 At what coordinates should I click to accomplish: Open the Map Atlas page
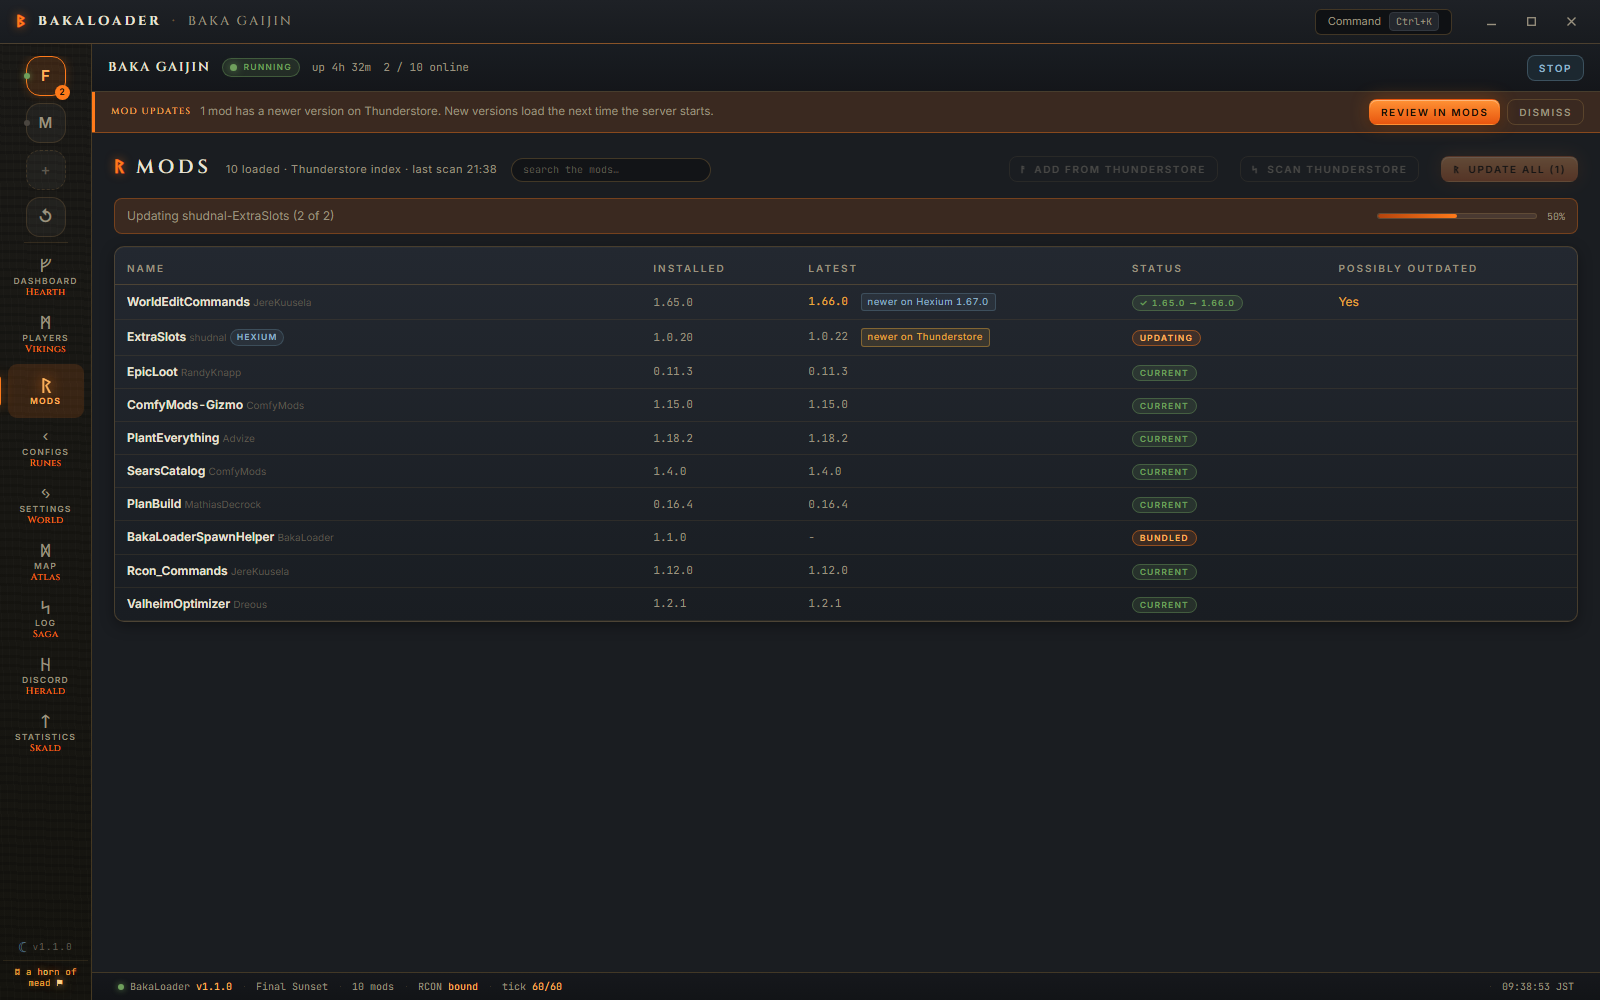click(45, 563)
